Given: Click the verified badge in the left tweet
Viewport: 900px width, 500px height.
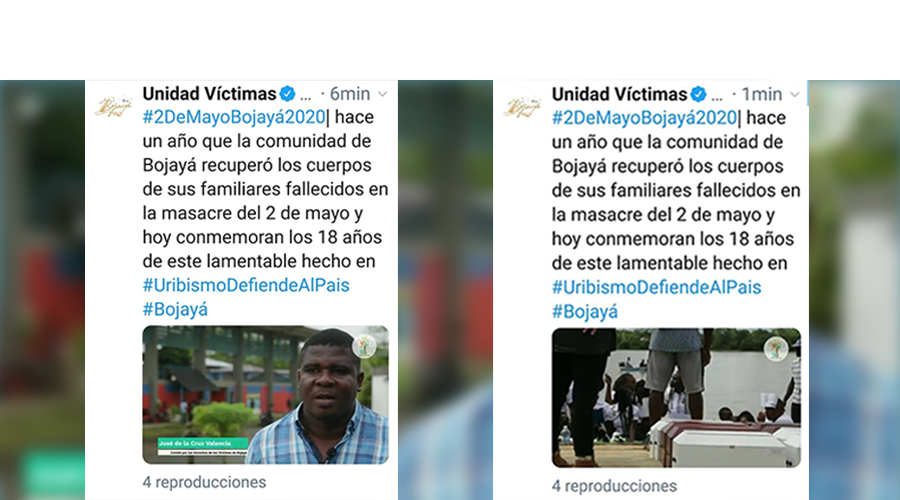Looking at the screenshot, I should pos(288,94).
